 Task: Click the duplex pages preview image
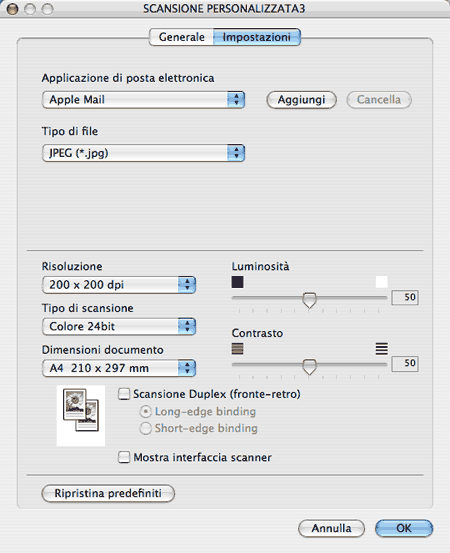81,416
